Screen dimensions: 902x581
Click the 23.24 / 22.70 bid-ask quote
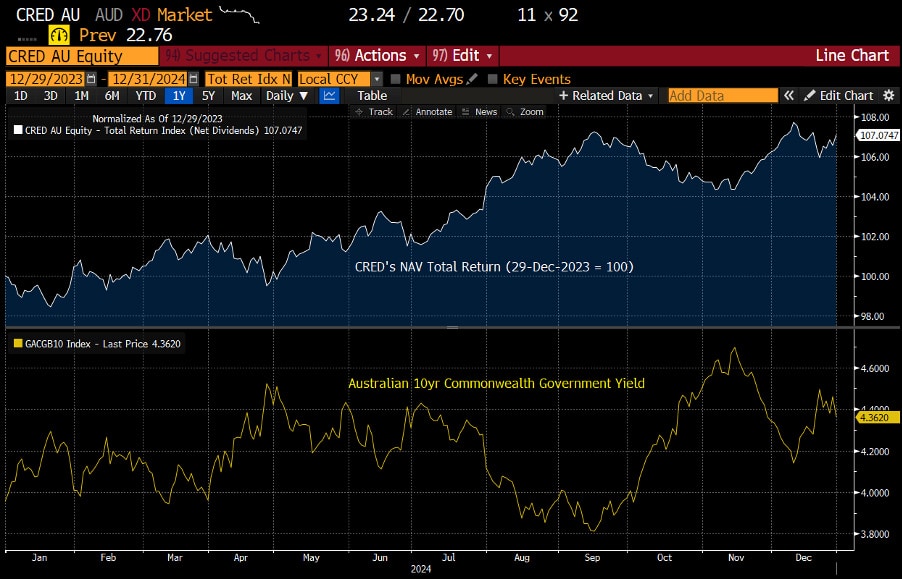(406, 14)
